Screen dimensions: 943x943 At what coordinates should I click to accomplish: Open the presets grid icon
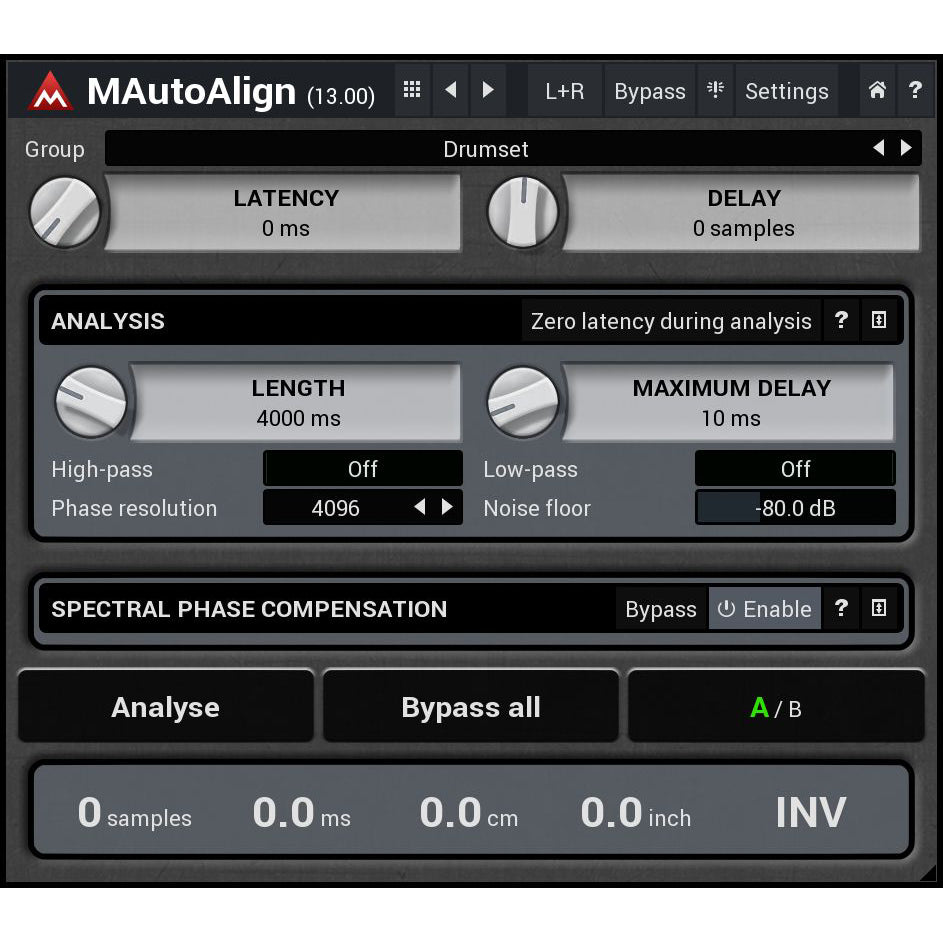coord(412,90)
